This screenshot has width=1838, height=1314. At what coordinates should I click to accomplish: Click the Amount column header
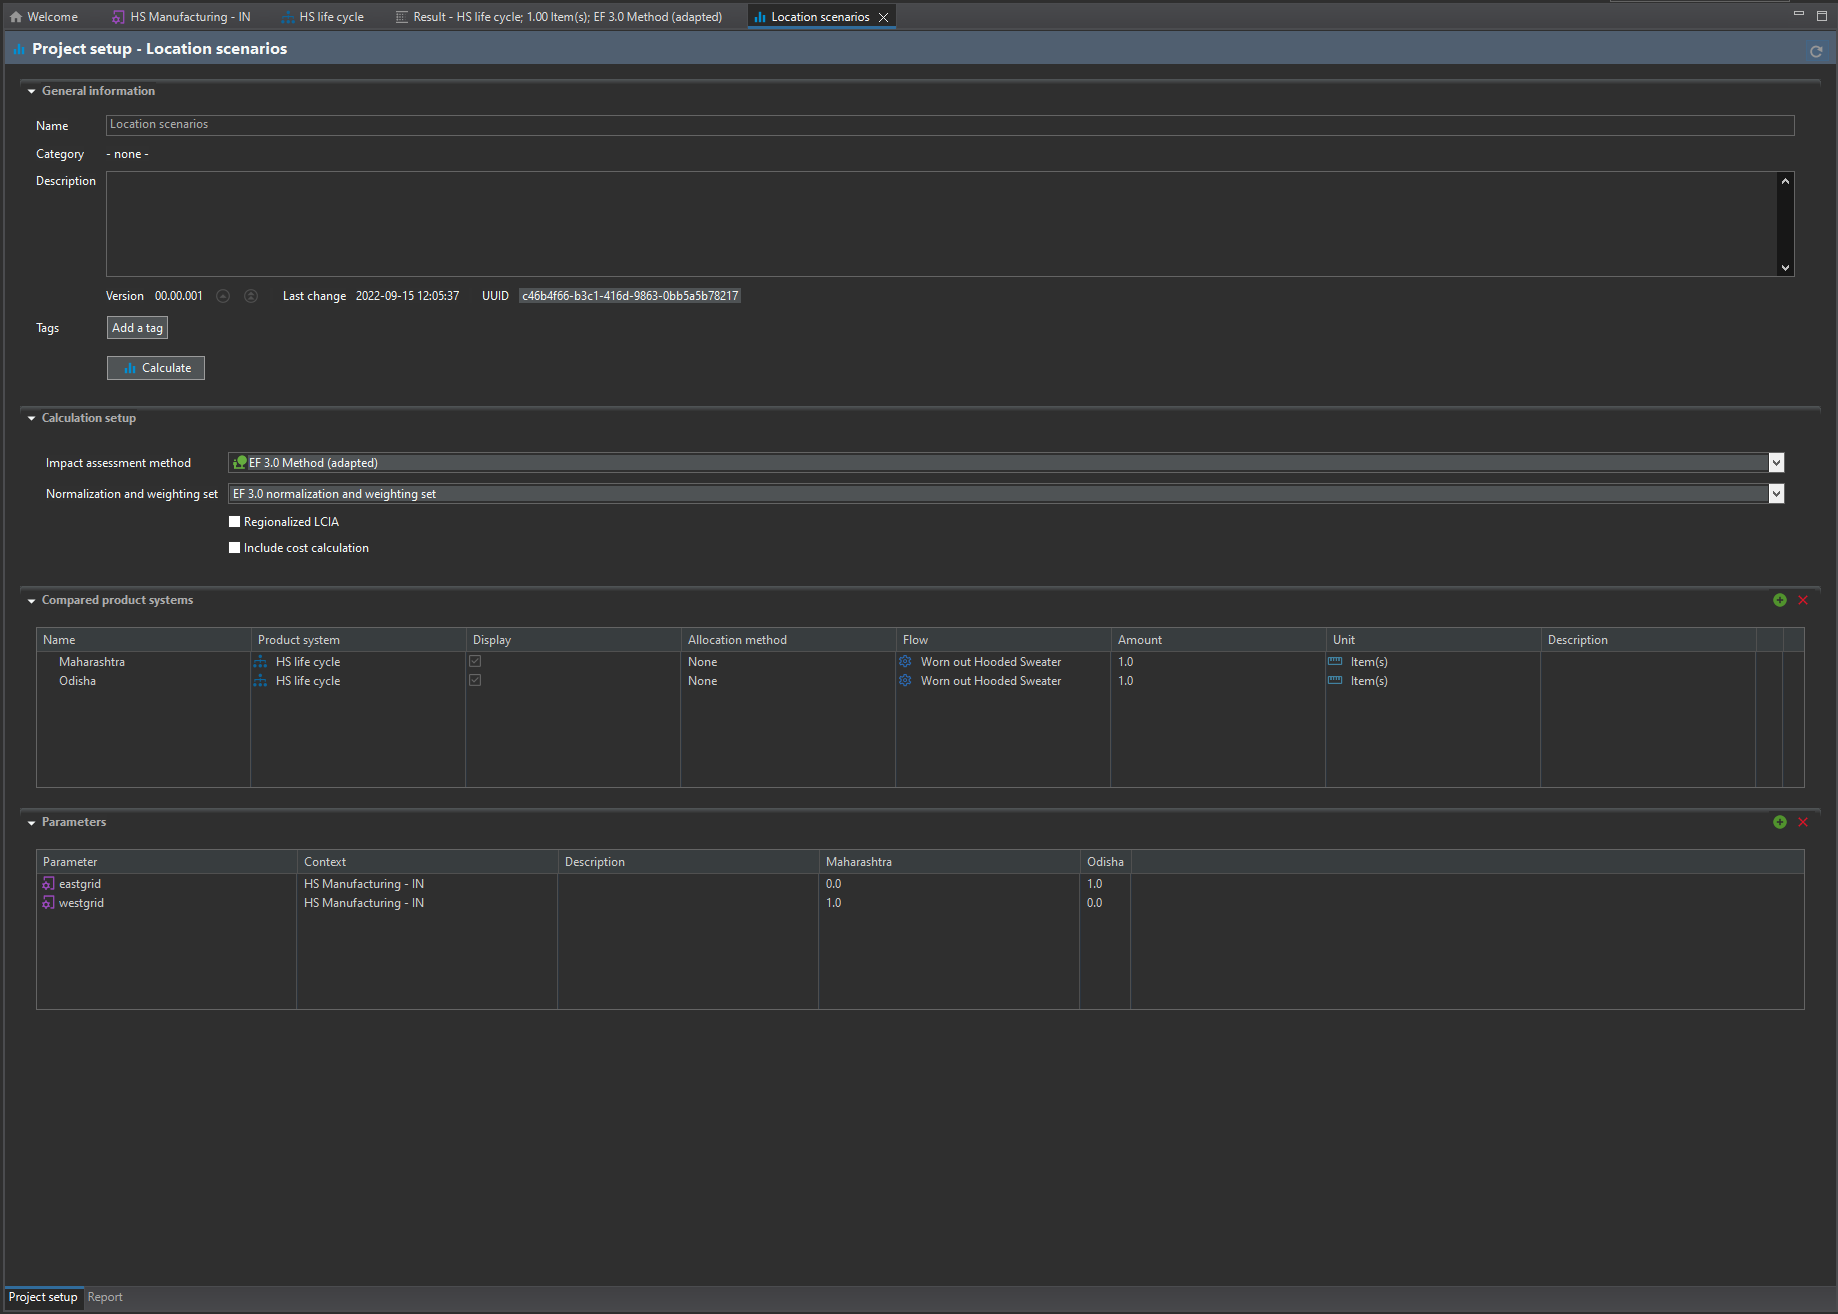[x=1218, y=640]
